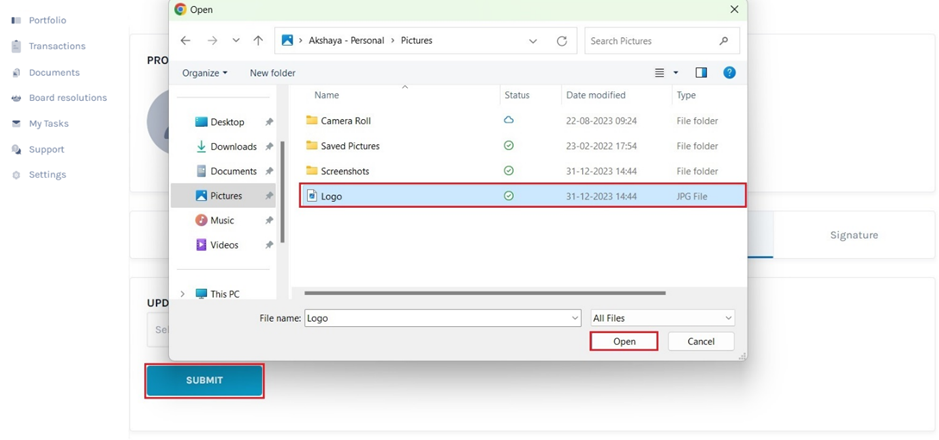The height and width of the screenshot is (440, 939).
Task: Change view layout icon
Action: point(659,72)
